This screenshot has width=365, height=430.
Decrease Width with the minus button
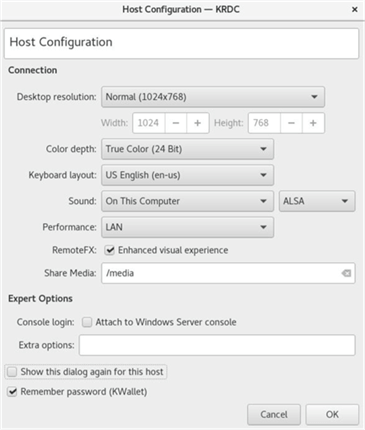[x=176, y=123]
